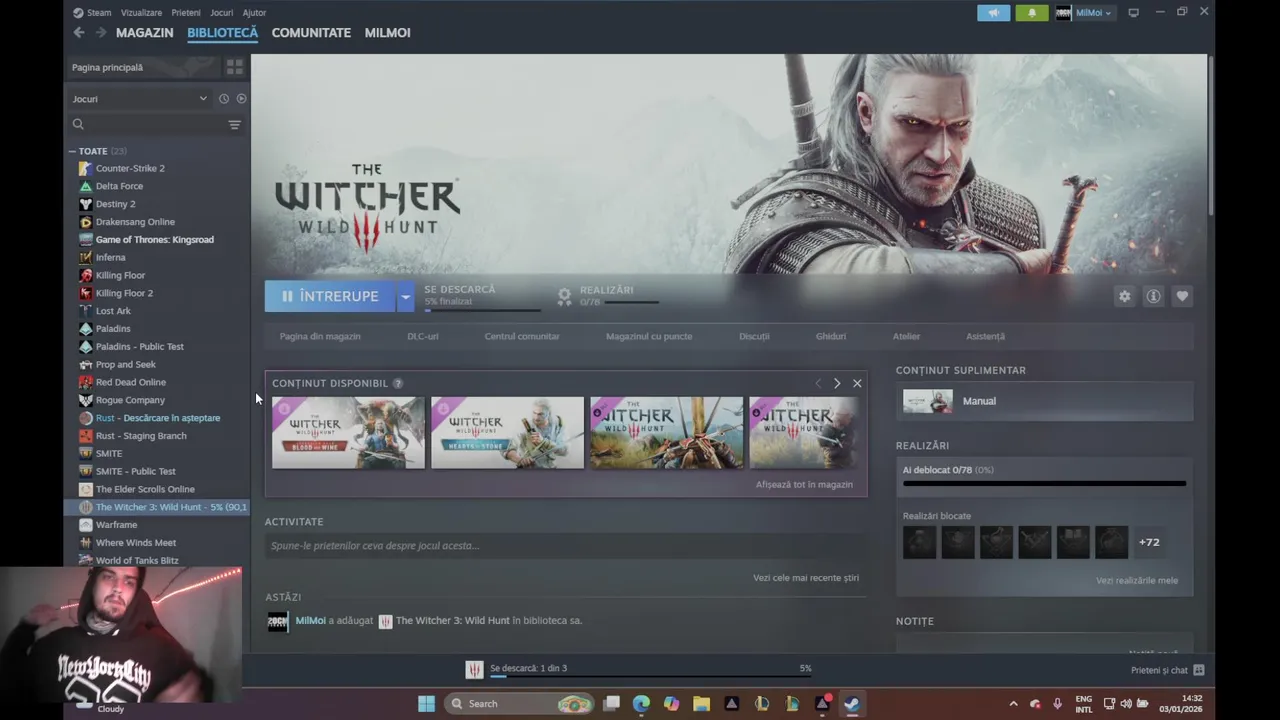The image size is (1280, 720).
Task: Click Vezi realizarile mele link
Action: [1137, 580]
